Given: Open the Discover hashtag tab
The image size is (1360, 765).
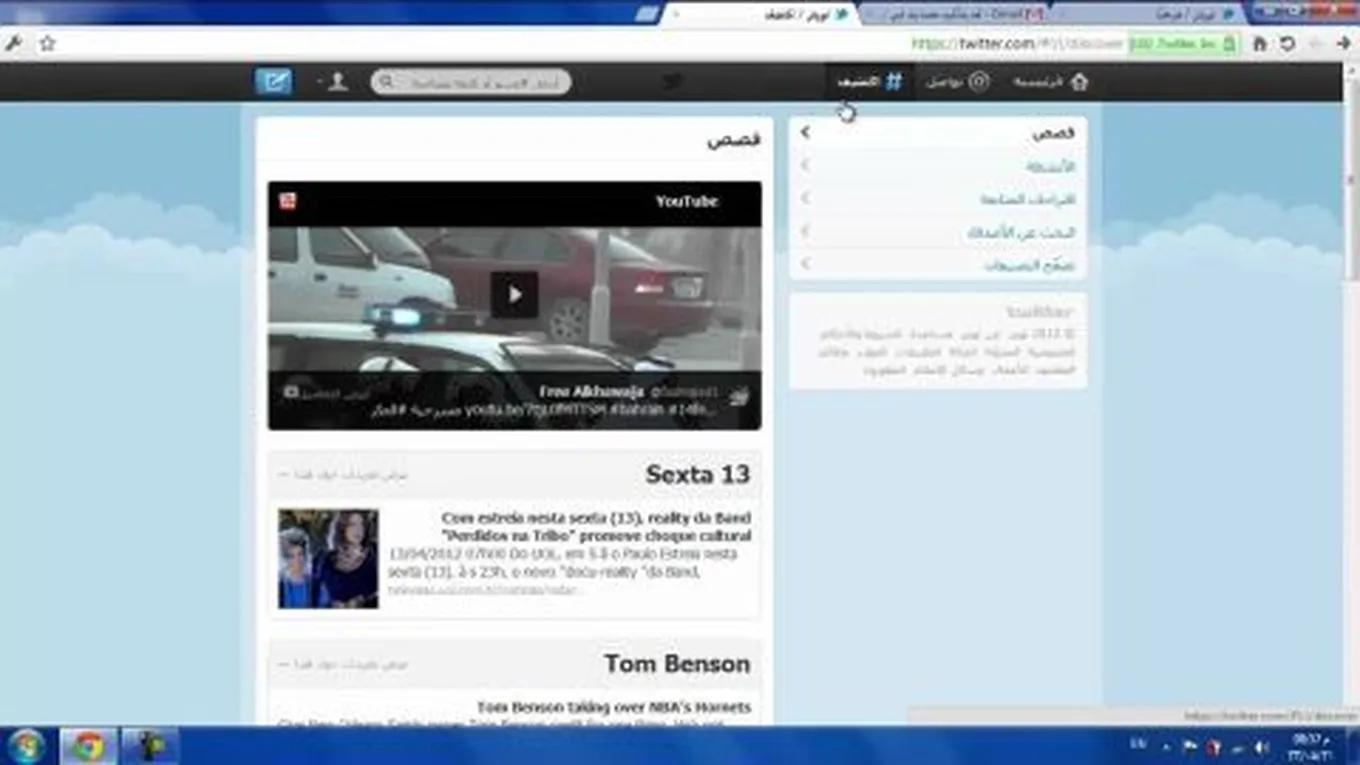Looking at the screenshot, I should [870, 82].
